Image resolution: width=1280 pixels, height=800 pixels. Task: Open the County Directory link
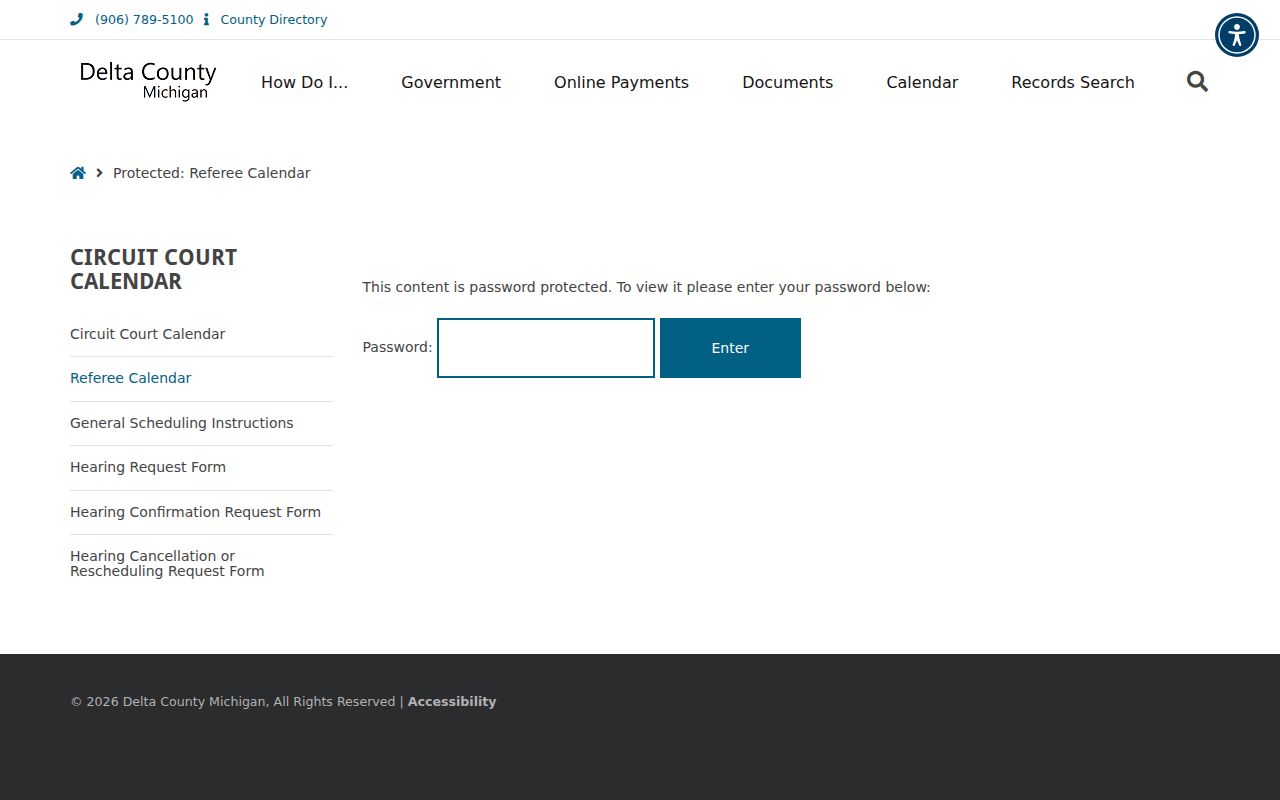(x=274, y=19)
